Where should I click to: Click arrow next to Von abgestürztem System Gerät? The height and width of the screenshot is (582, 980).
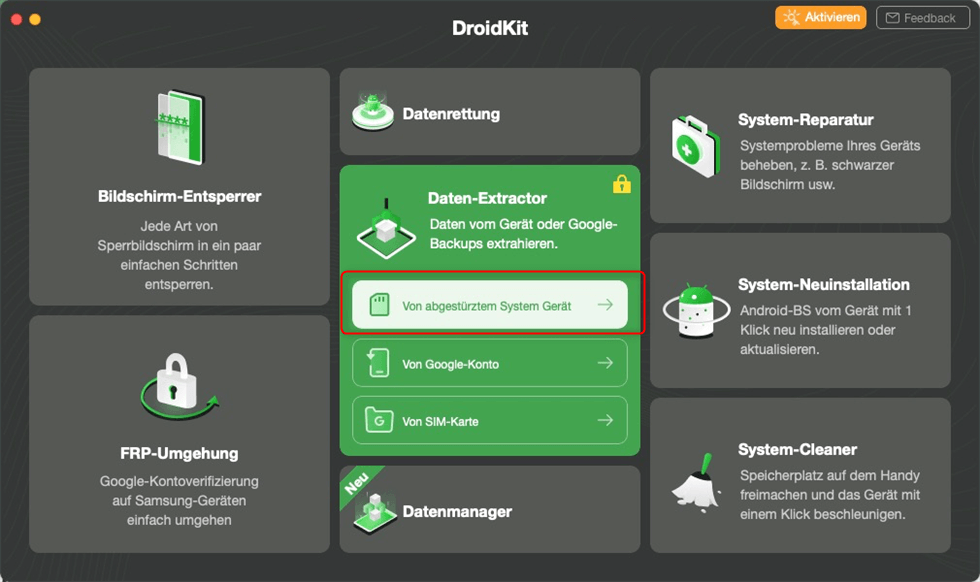605,304
